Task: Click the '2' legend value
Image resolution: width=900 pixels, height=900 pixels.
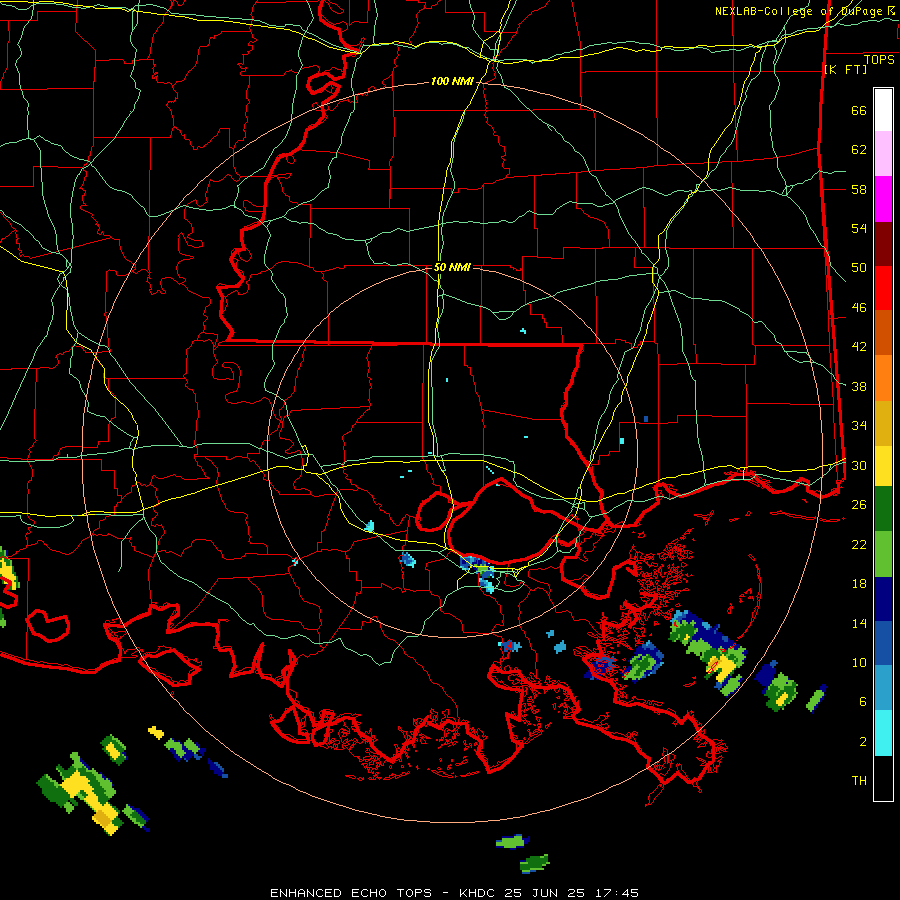Action: [x=863, y=742]
